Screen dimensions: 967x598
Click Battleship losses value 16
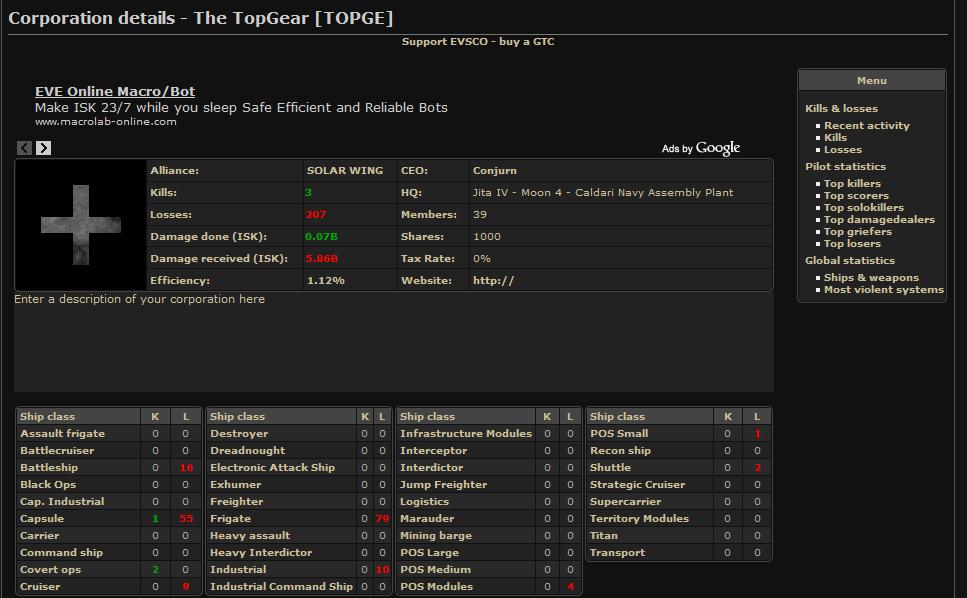pos(186,467)
